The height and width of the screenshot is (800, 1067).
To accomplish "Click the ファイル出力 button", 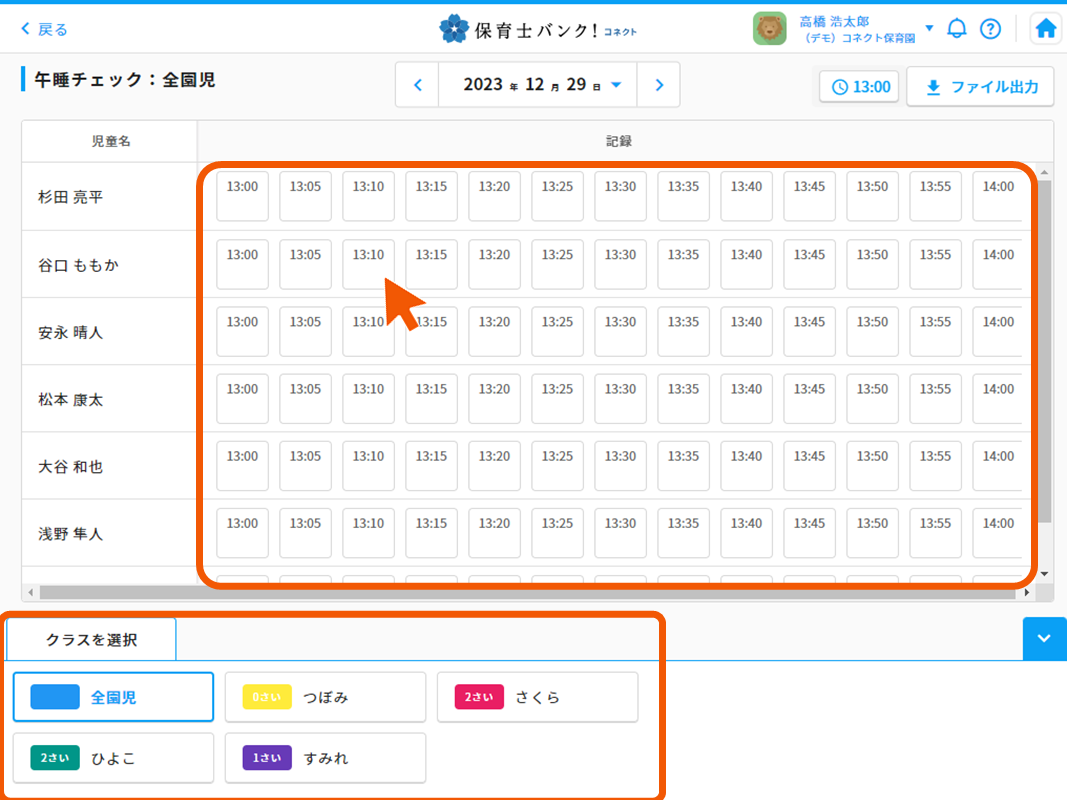I will point(980,87).
